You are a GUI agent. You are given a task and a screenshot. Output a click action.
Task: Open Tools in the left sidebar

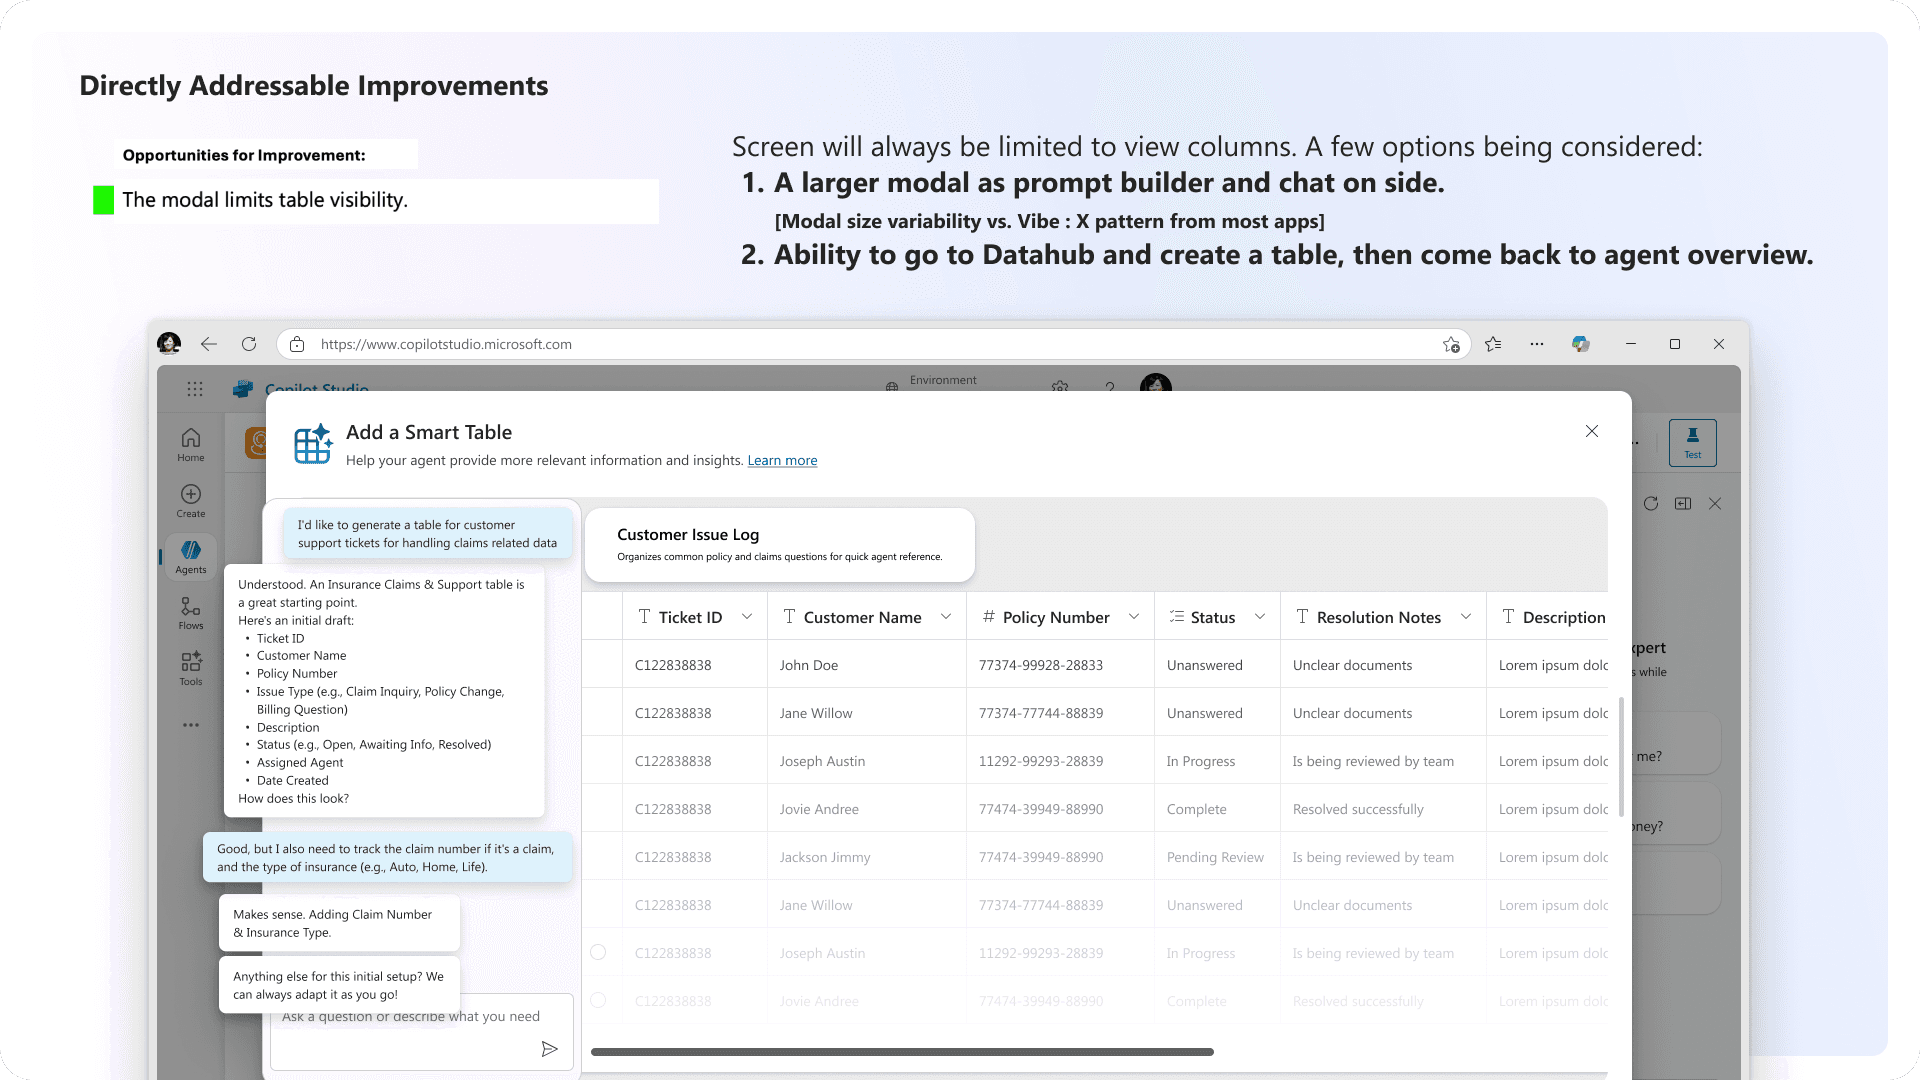point(190,668)
